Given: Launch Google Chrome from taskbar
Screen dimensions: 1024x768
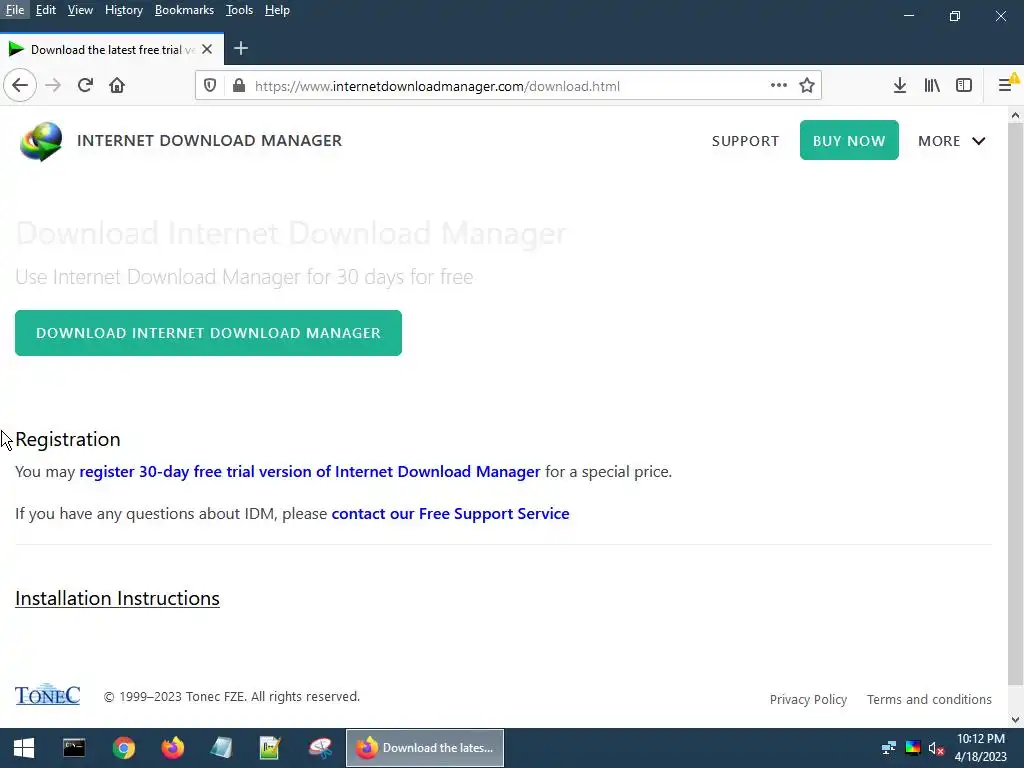Looking at the screenshot, I should point(123,748).
